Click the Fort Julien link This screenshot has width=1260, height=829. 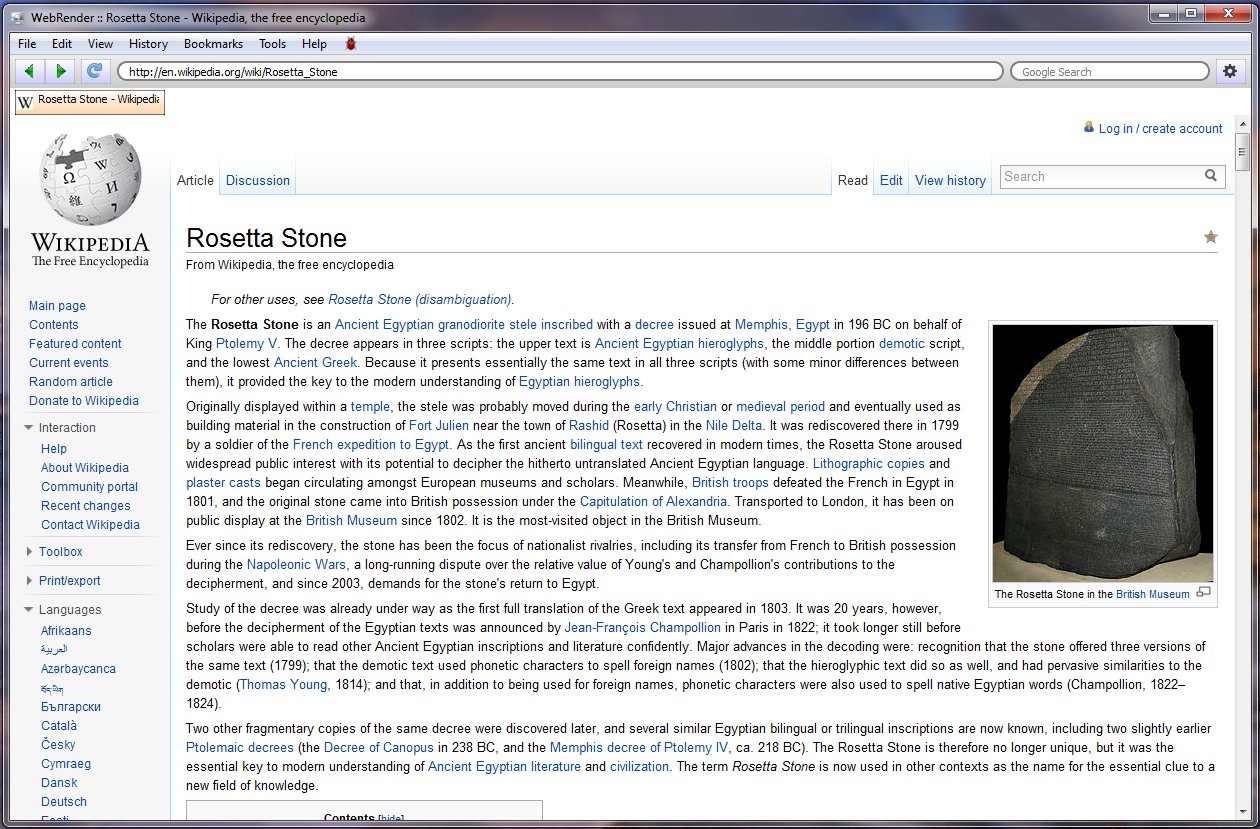point(439,425)
